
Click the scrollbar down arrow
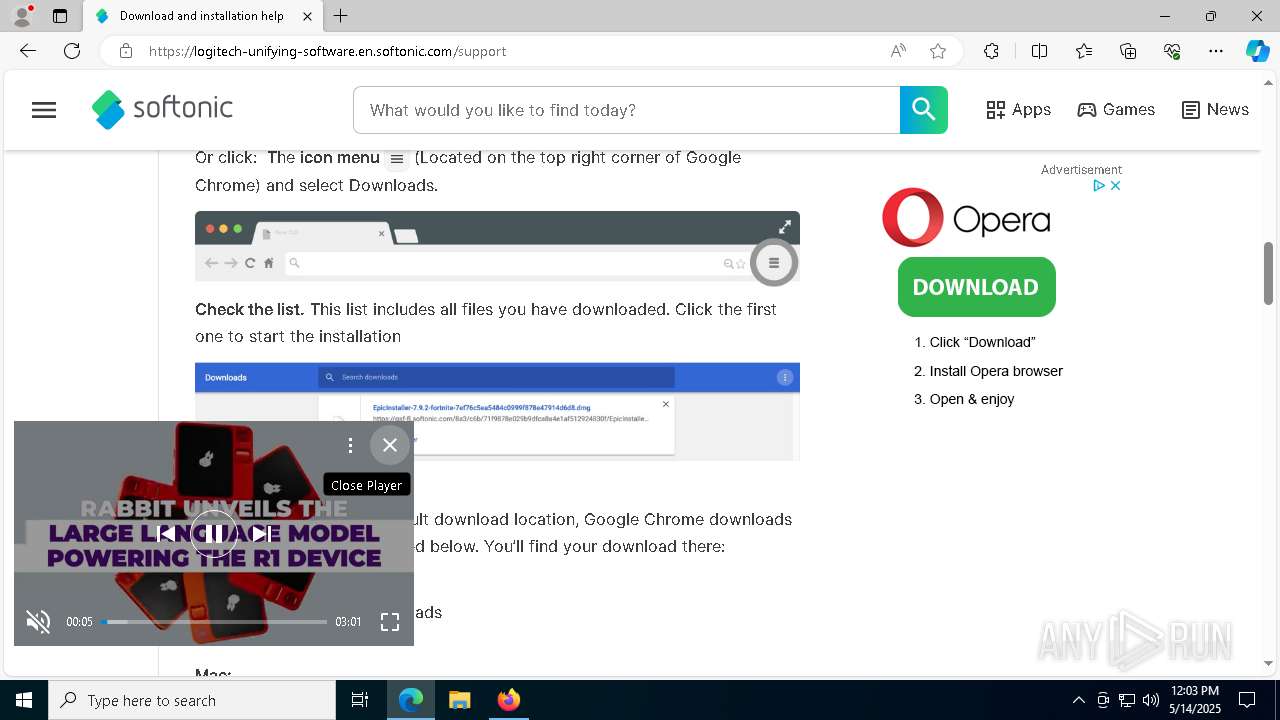(x=1269, y=663)
